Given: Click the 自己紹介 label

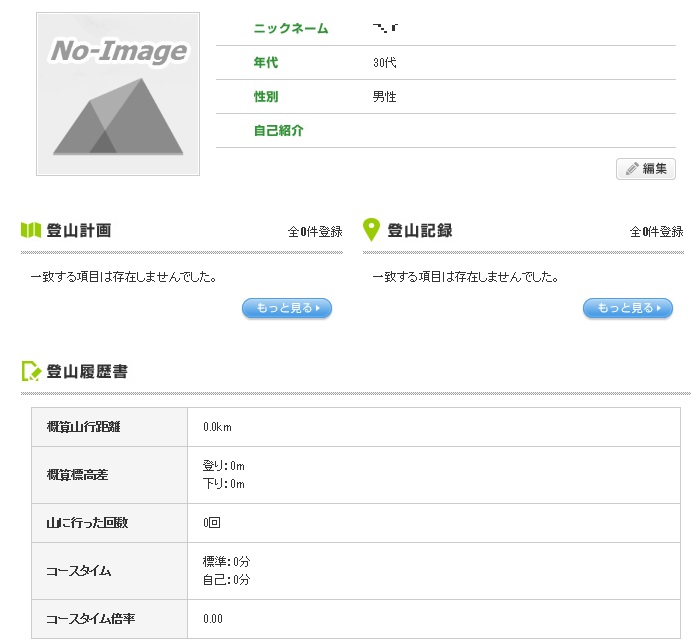Looking at the screenshot, I should coord(278,131).
